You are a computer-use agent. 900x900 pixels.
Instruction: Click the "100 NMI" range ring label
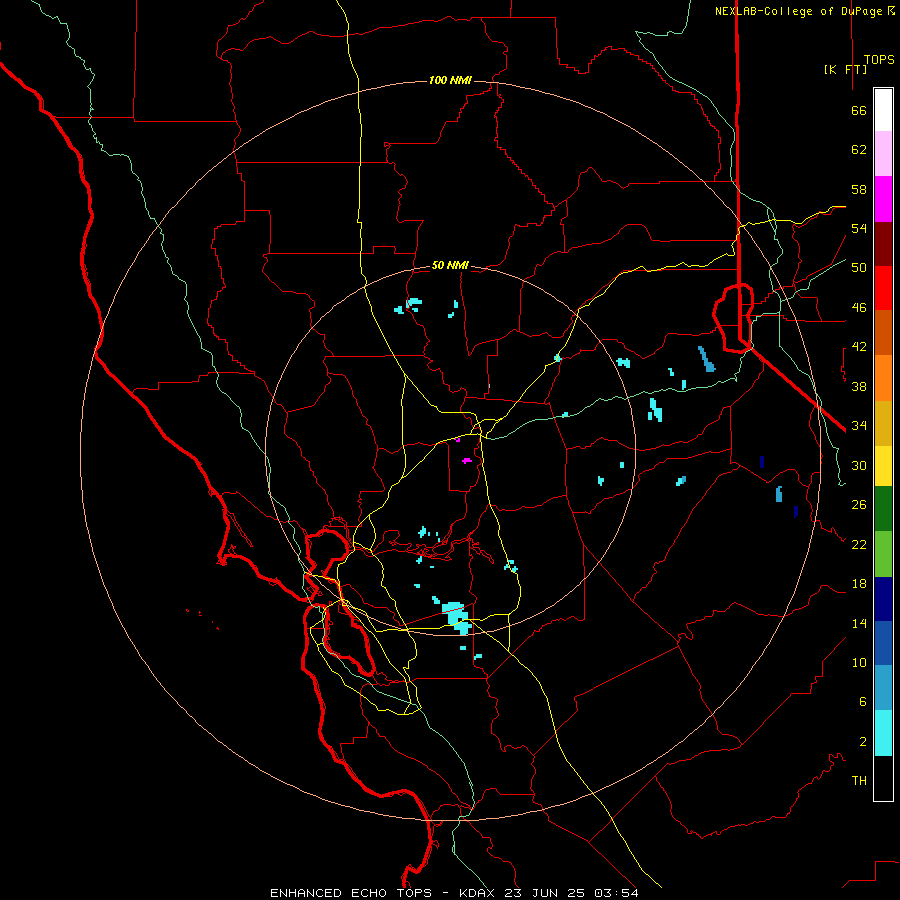tap(450, 80)
